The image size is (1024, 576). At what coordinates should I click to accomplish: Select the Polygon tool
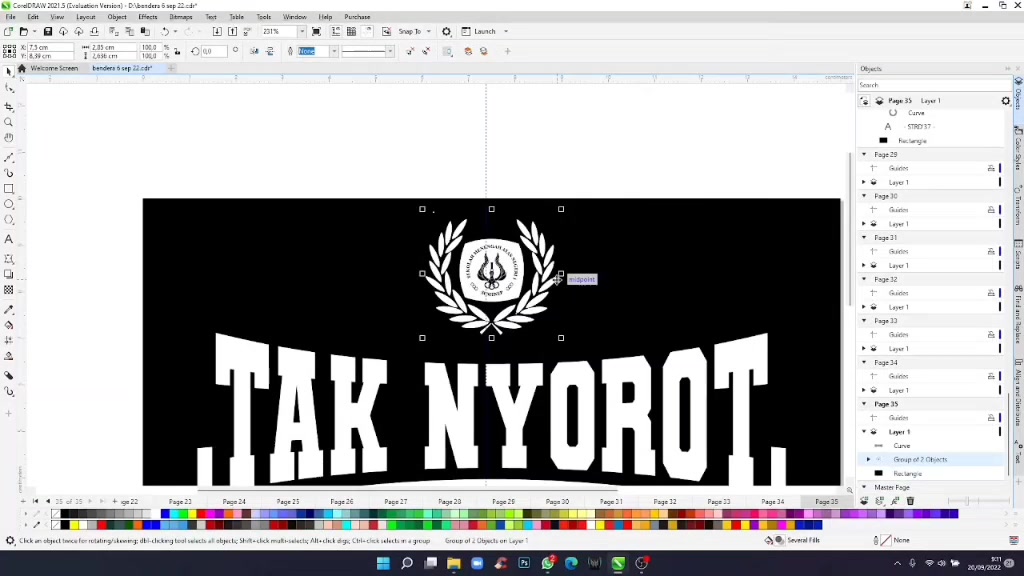[x=8, y=220]
